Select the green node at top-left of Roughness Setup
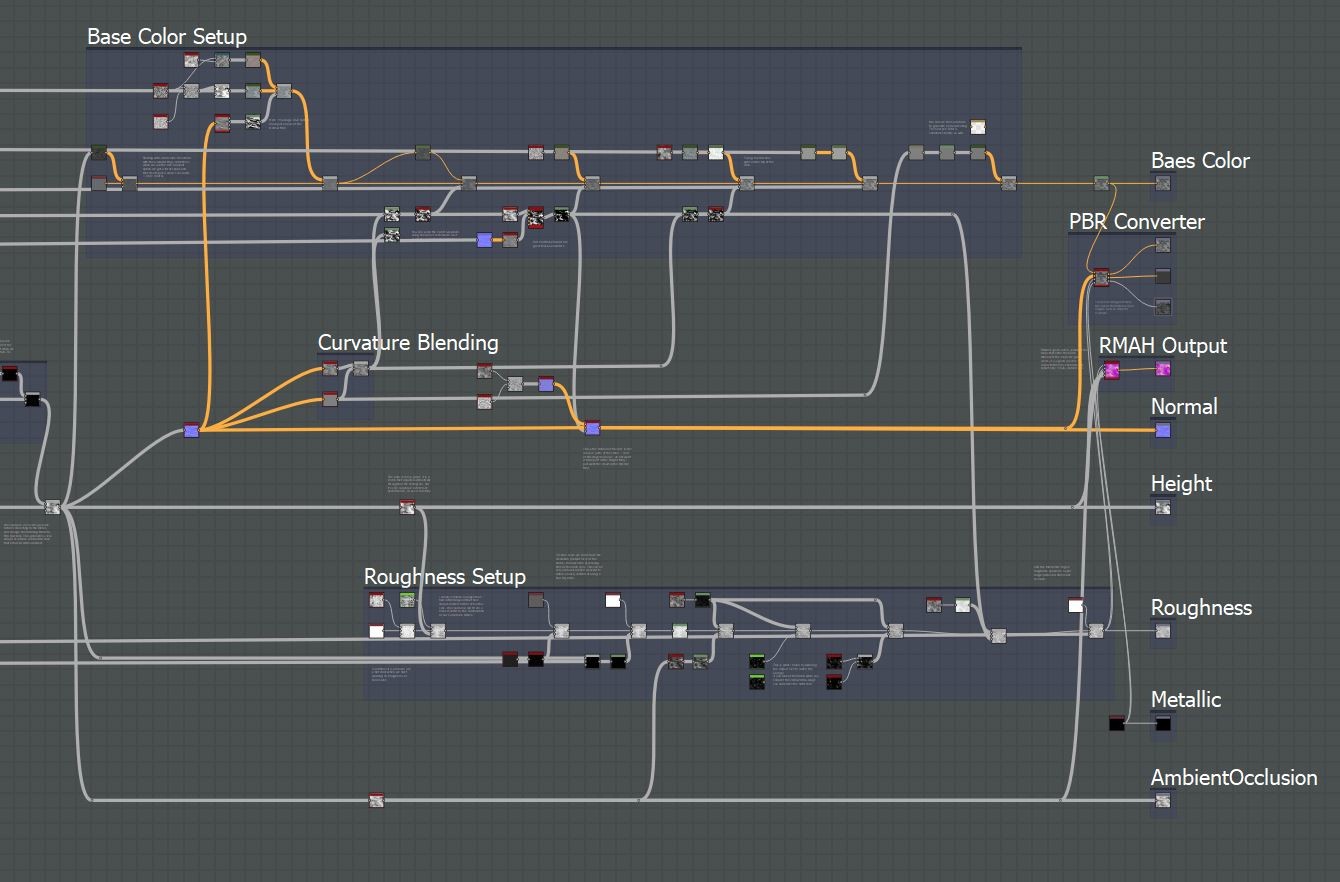Viewport: 1340px width, 882px height. pos(407,600)
